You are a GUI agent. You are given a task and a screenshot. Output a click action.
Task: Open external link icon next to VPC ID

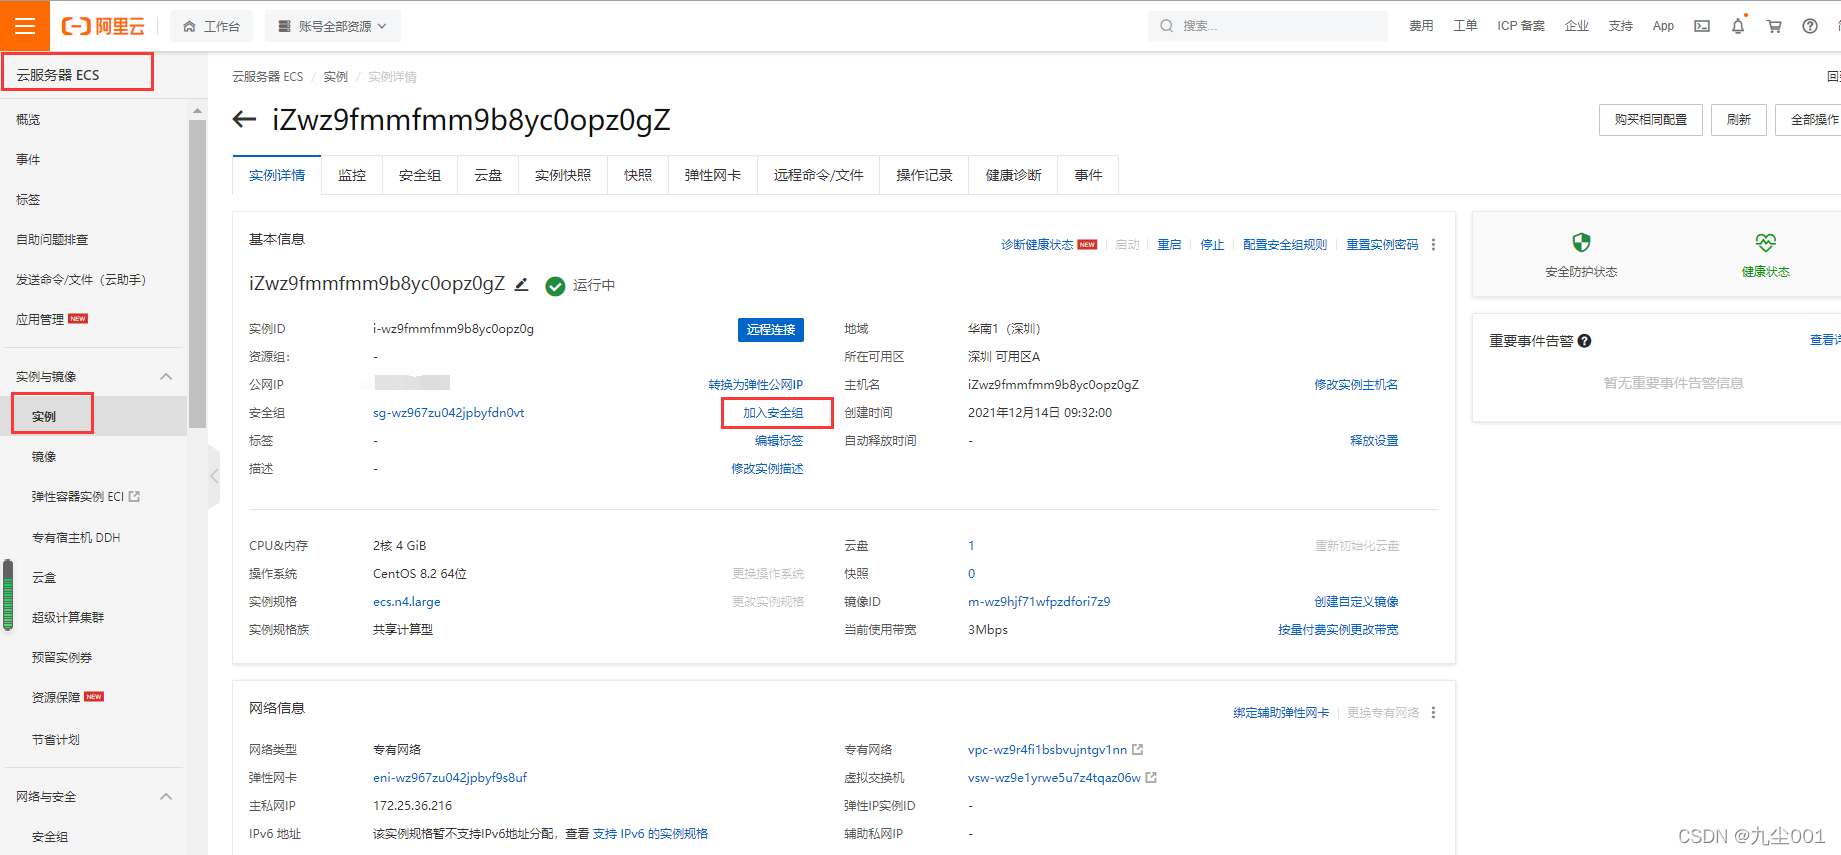[x=1137, y=750]
